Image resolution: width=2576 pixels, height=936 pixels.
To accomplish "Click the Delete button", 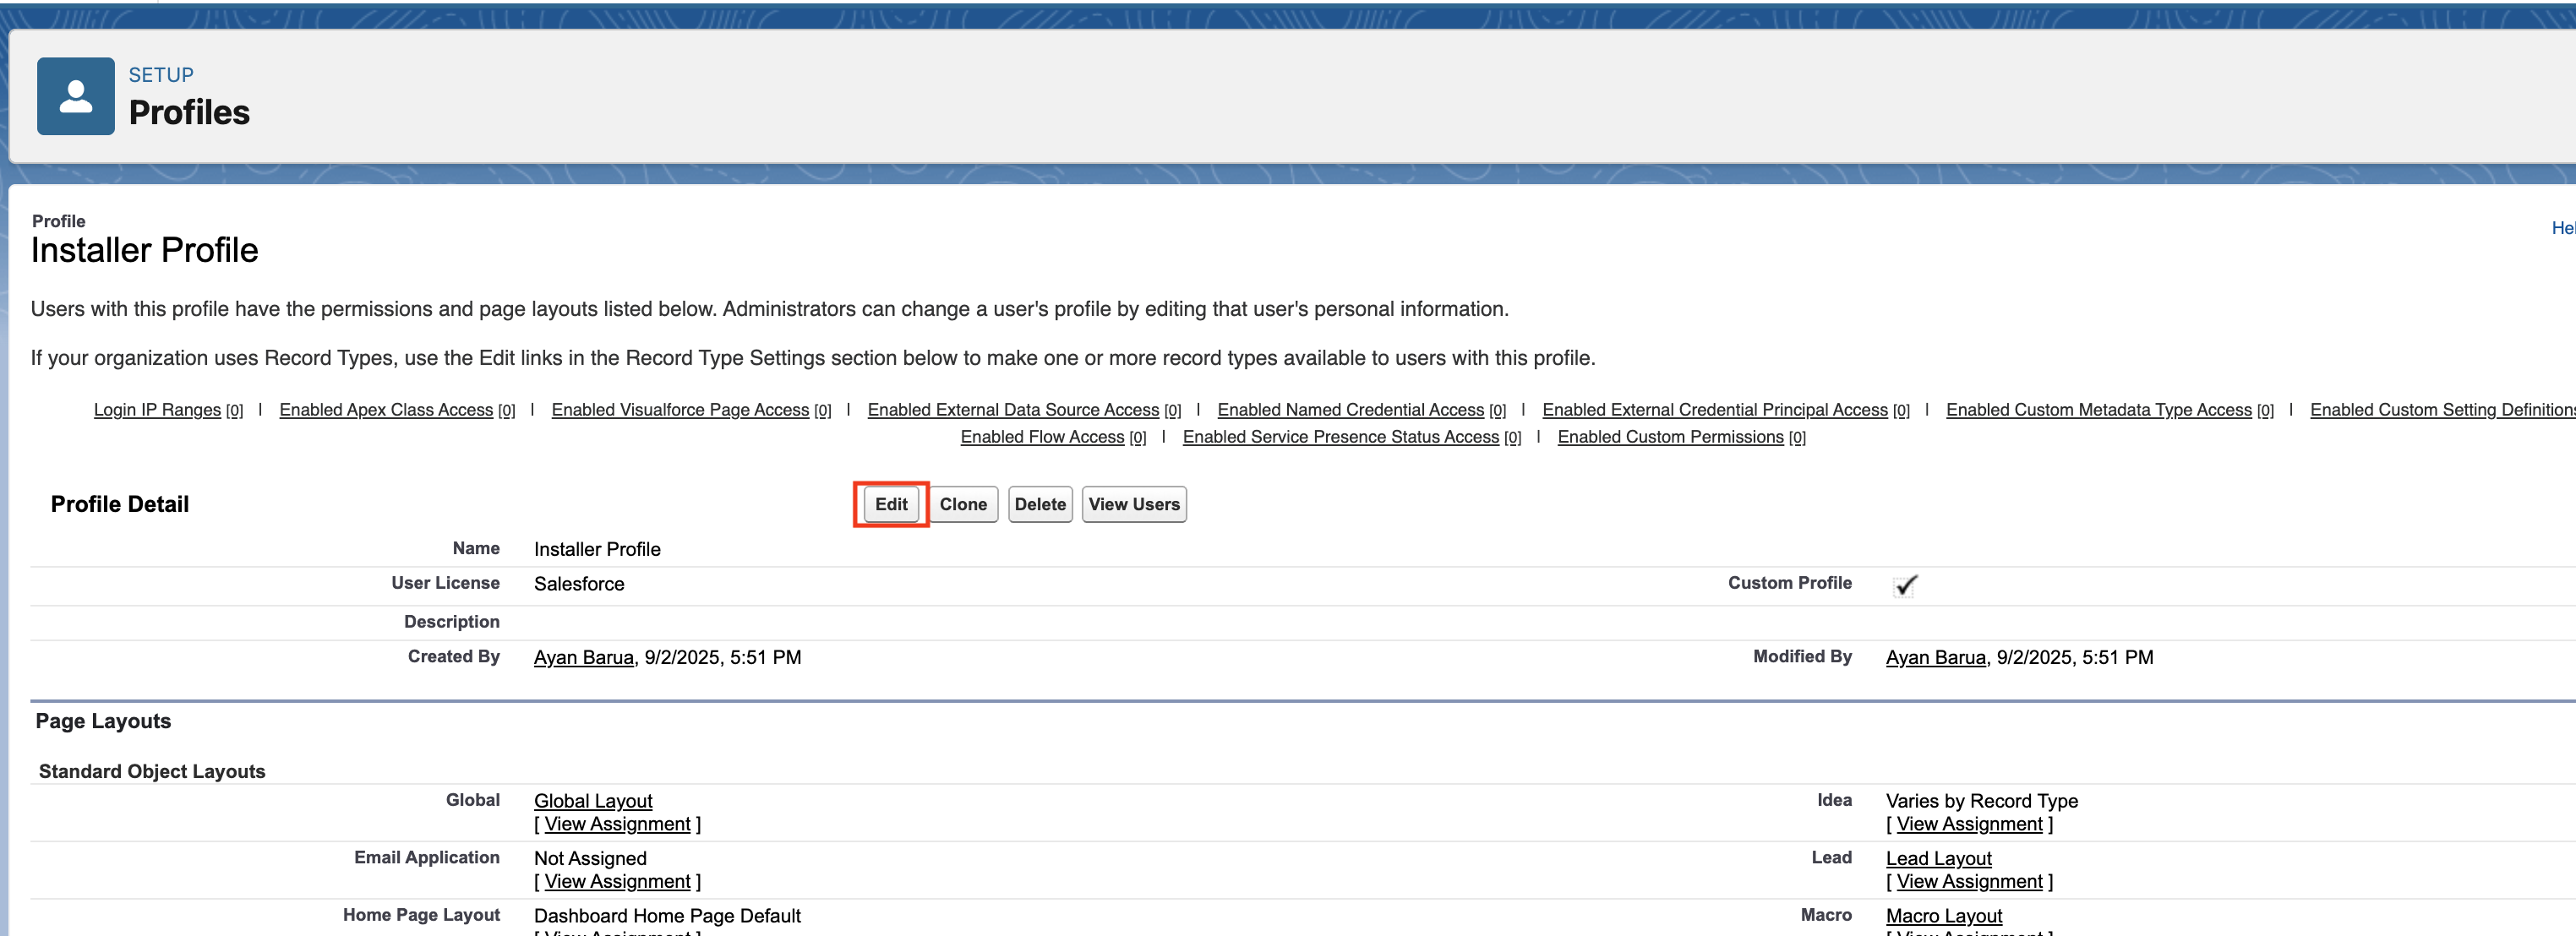I will [1039, 504].
